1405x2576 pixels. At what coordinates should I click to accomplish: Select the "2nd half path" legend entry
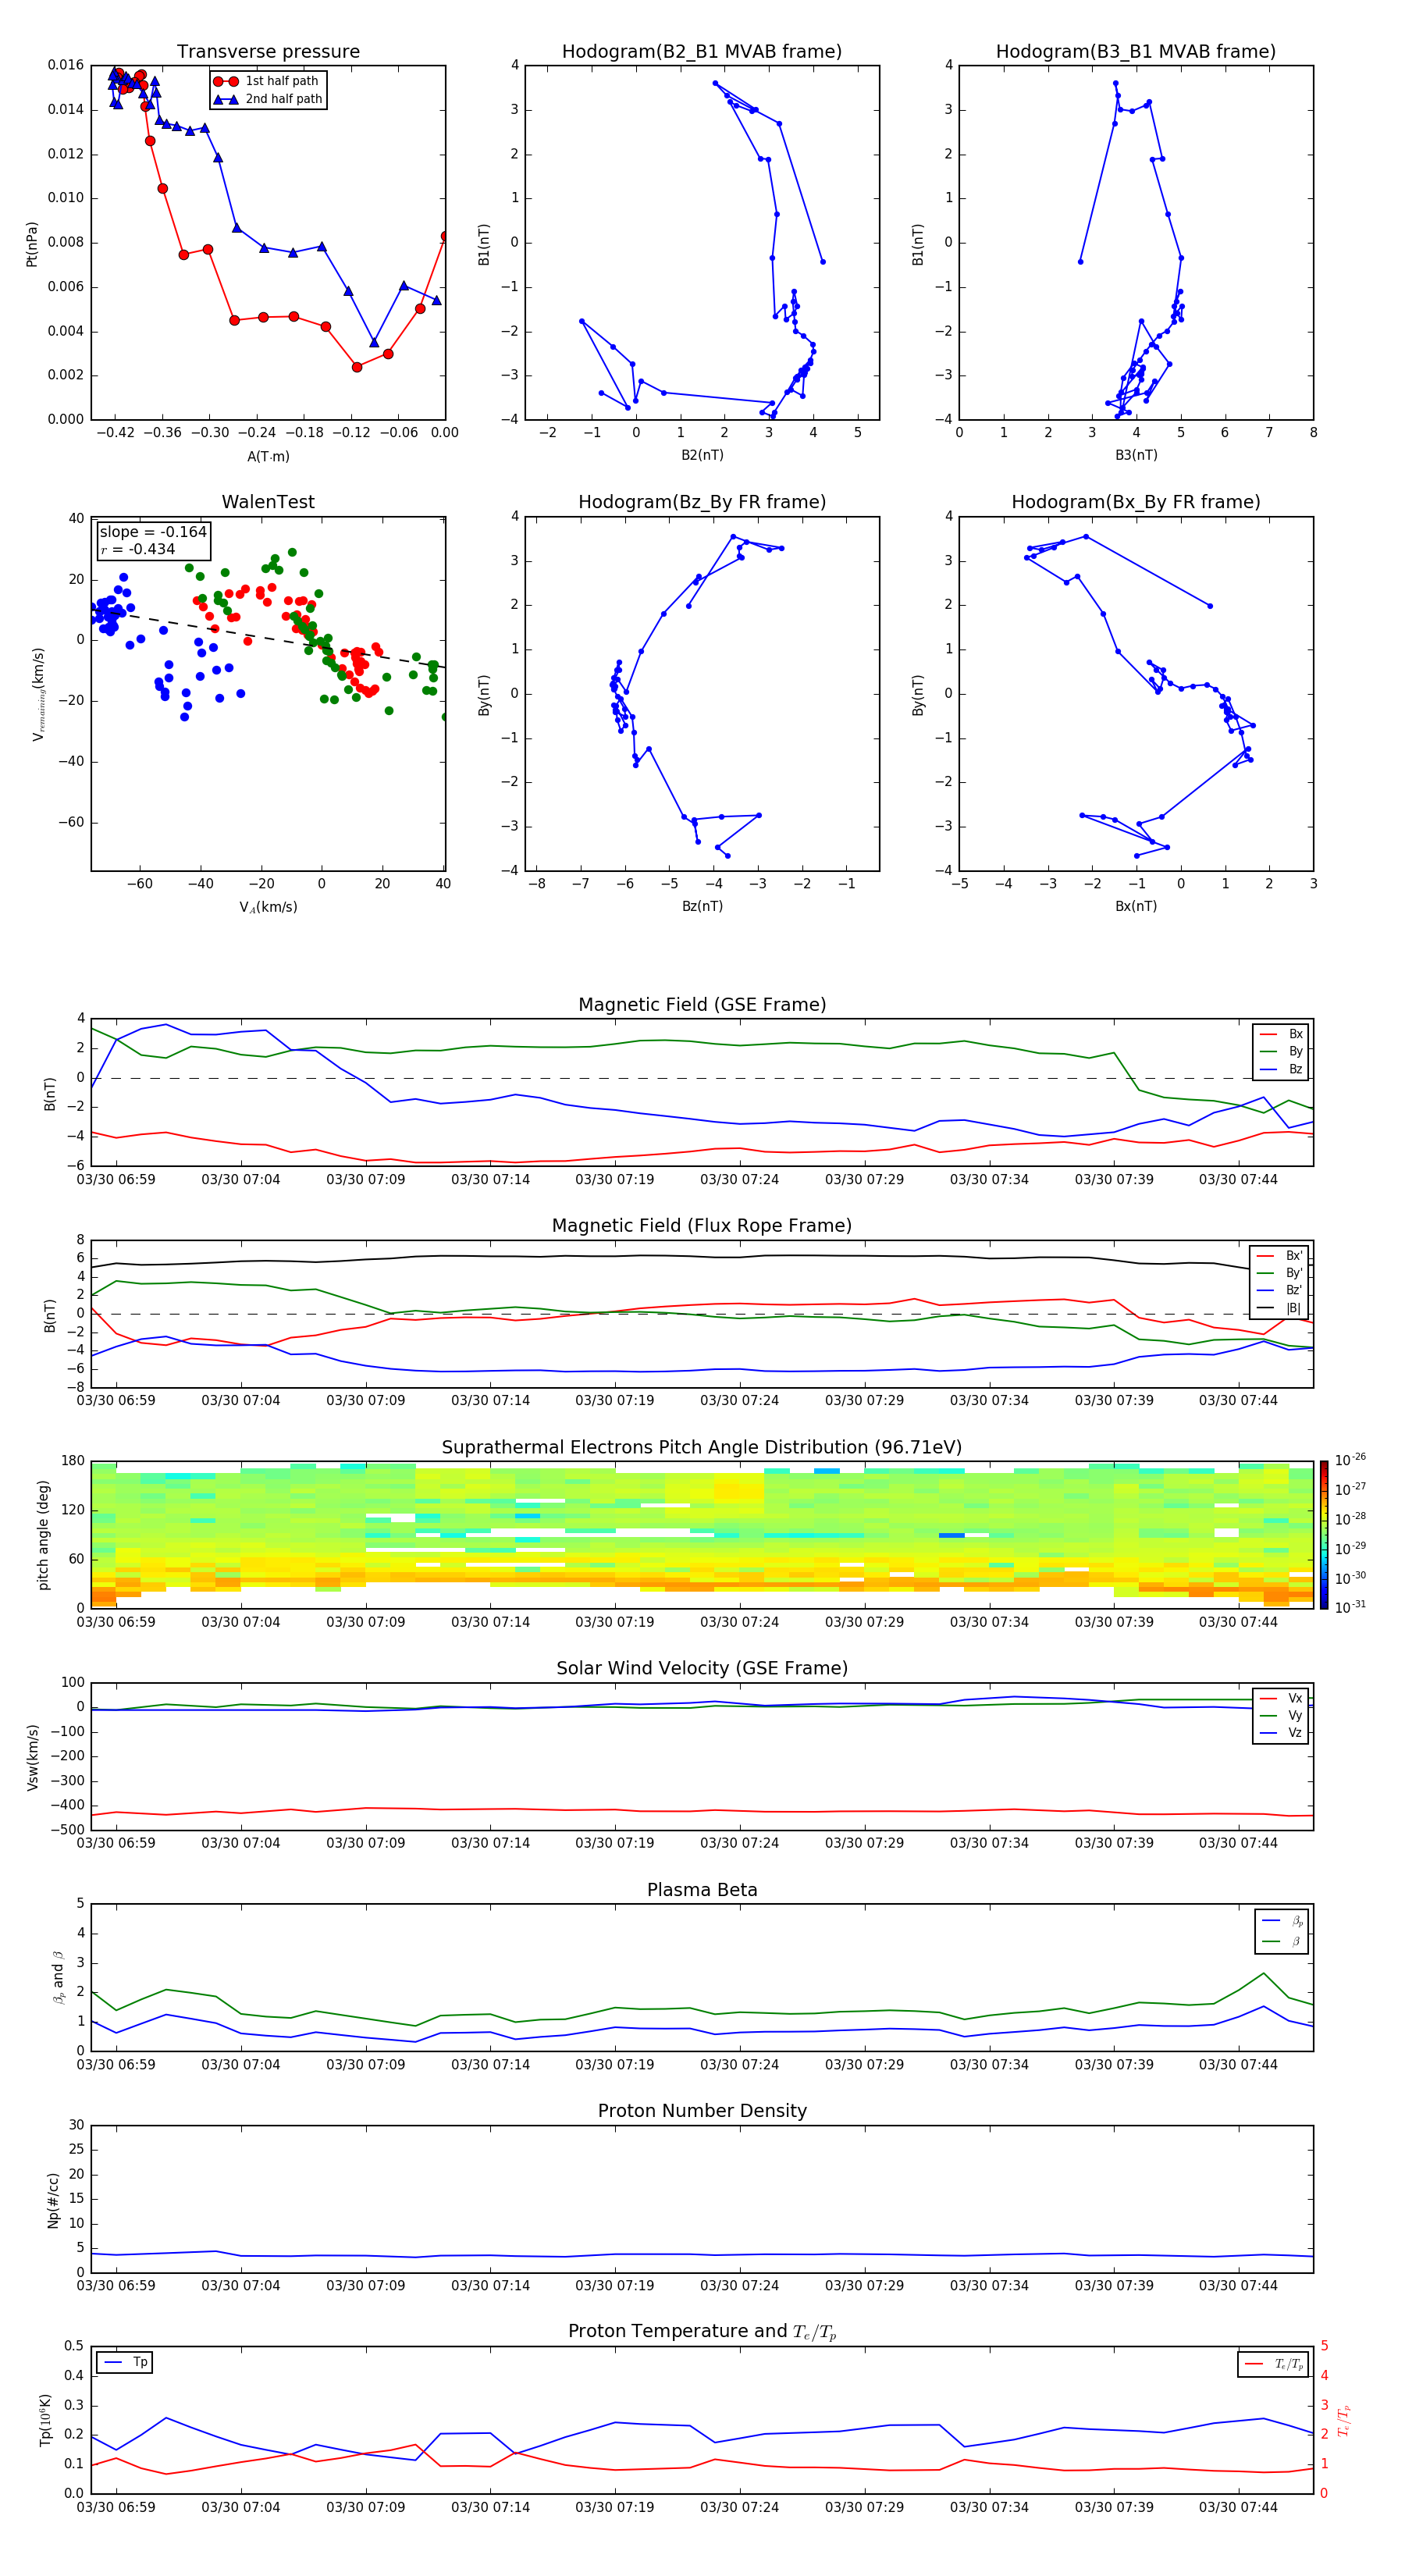tap(268, 99)
